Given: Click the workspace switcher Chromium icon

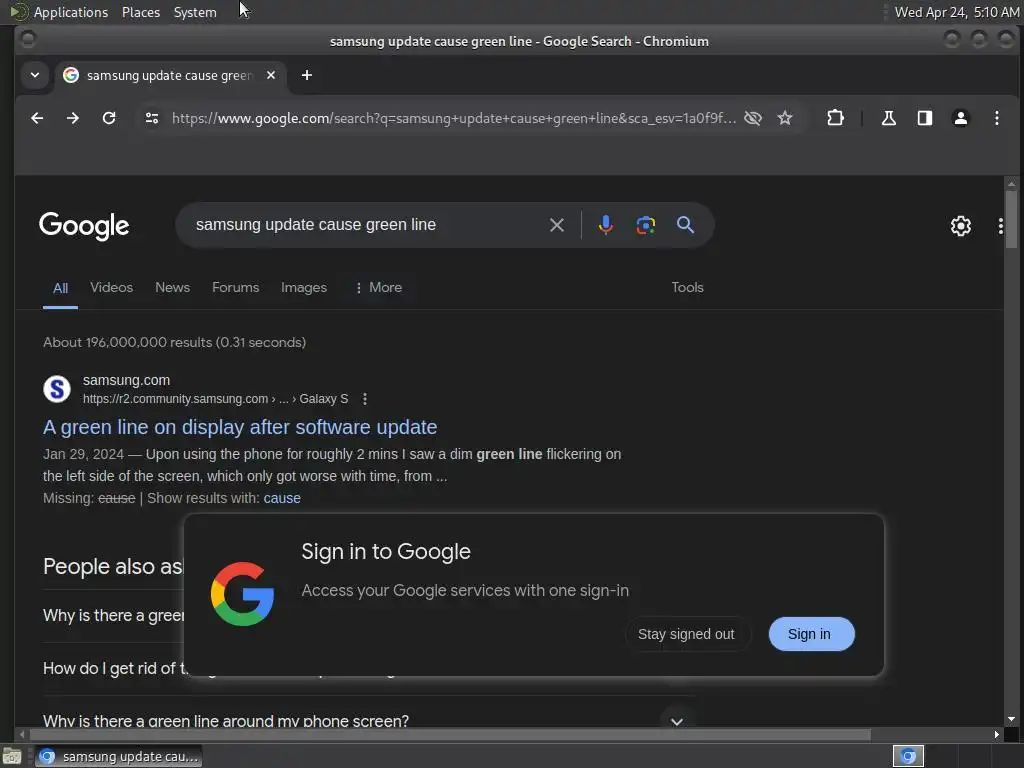Looking at the screenshot, I should click(x=908, y=756).
